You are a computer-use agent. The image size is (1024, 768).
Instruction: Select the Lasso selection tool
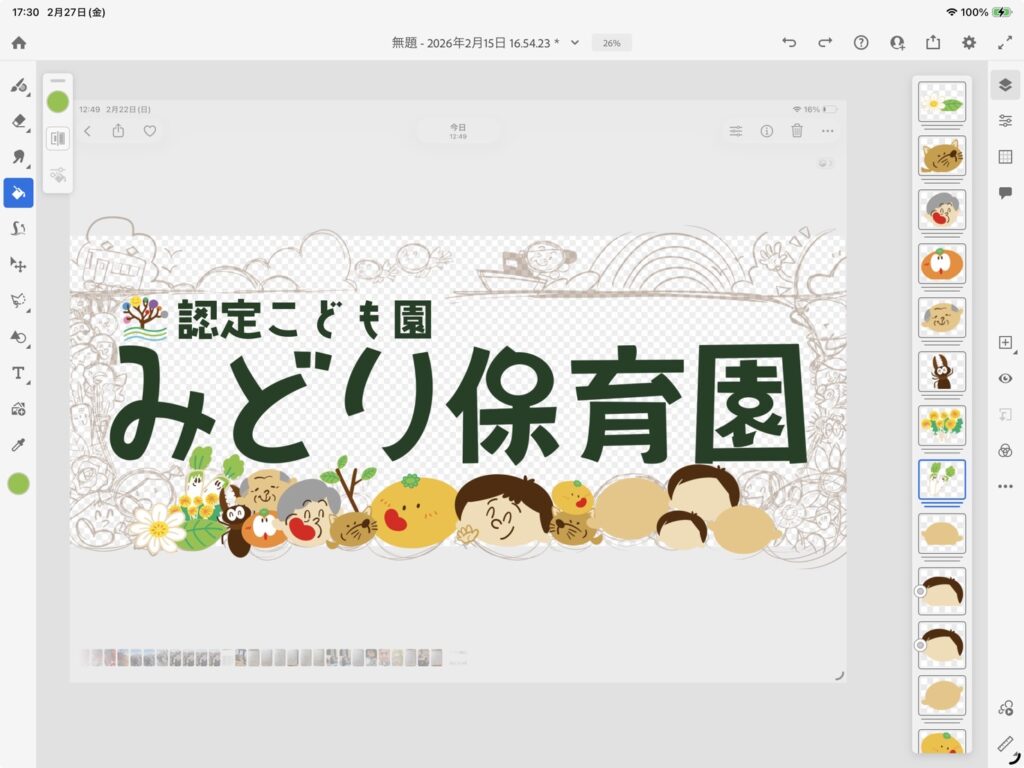(18, 300)
